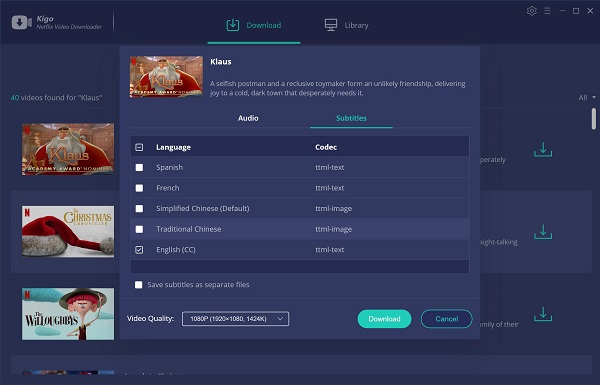Open the Library main tab
This screenshot has width=600, height=385.
pos(346,25)
